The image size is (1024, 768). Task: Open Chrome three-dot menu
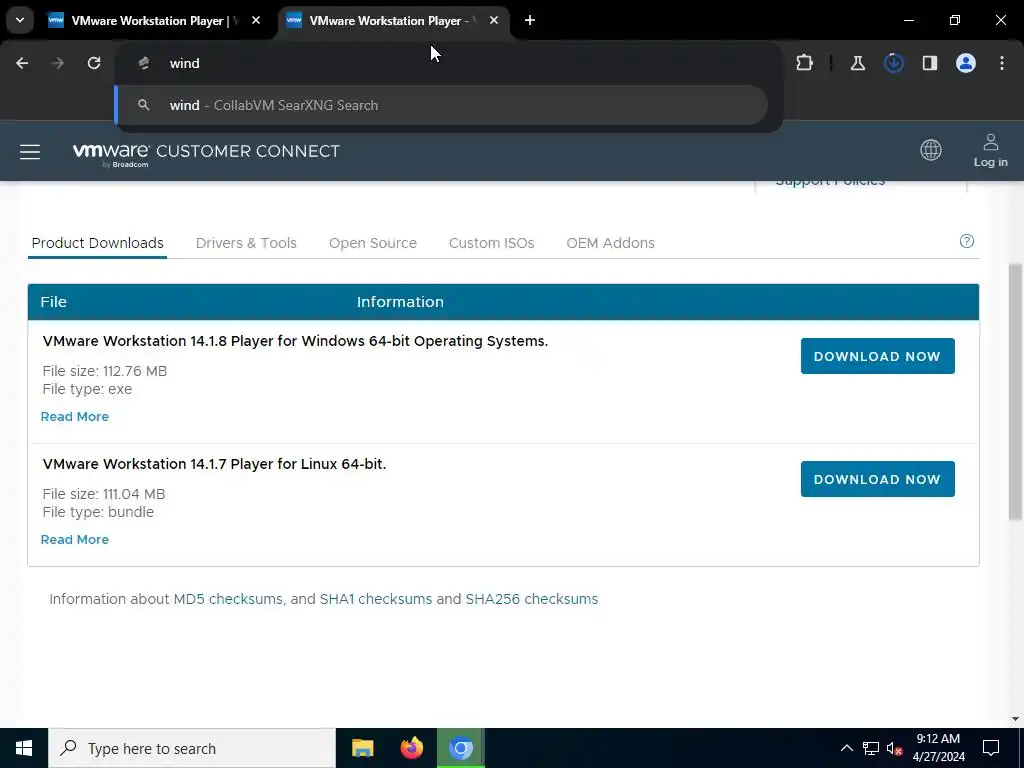click(1002, 63)
